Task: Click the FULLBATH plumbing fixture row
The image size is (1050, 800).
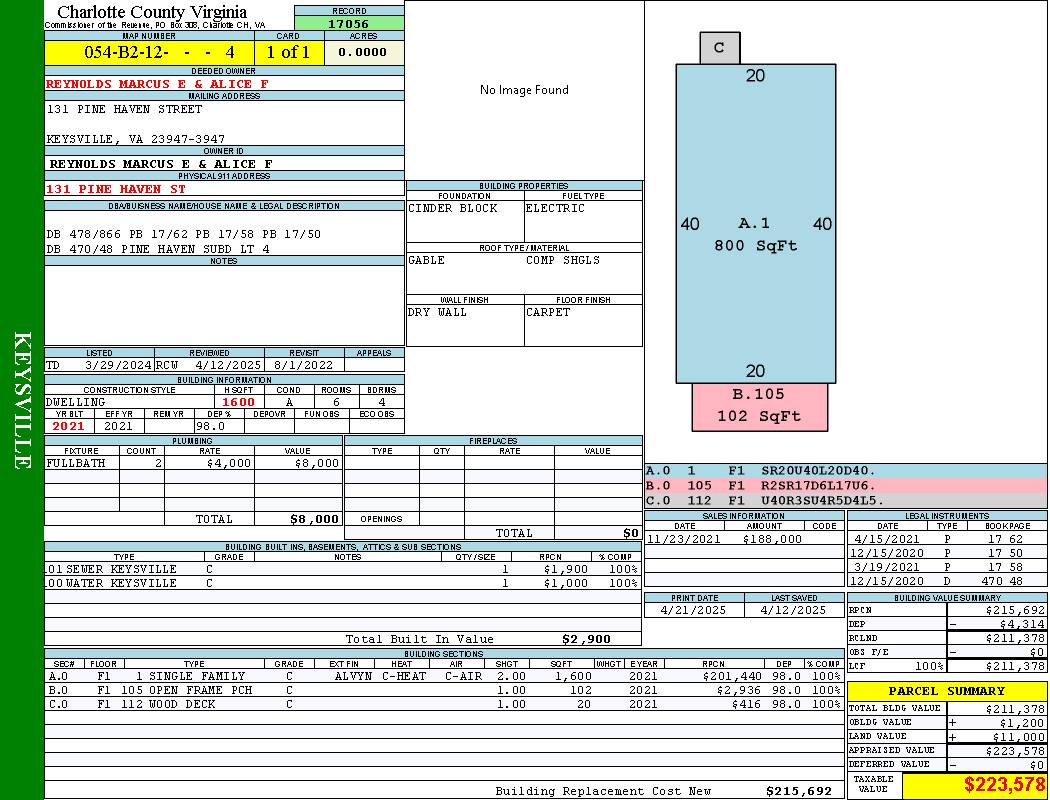Action: pos(193,464)
